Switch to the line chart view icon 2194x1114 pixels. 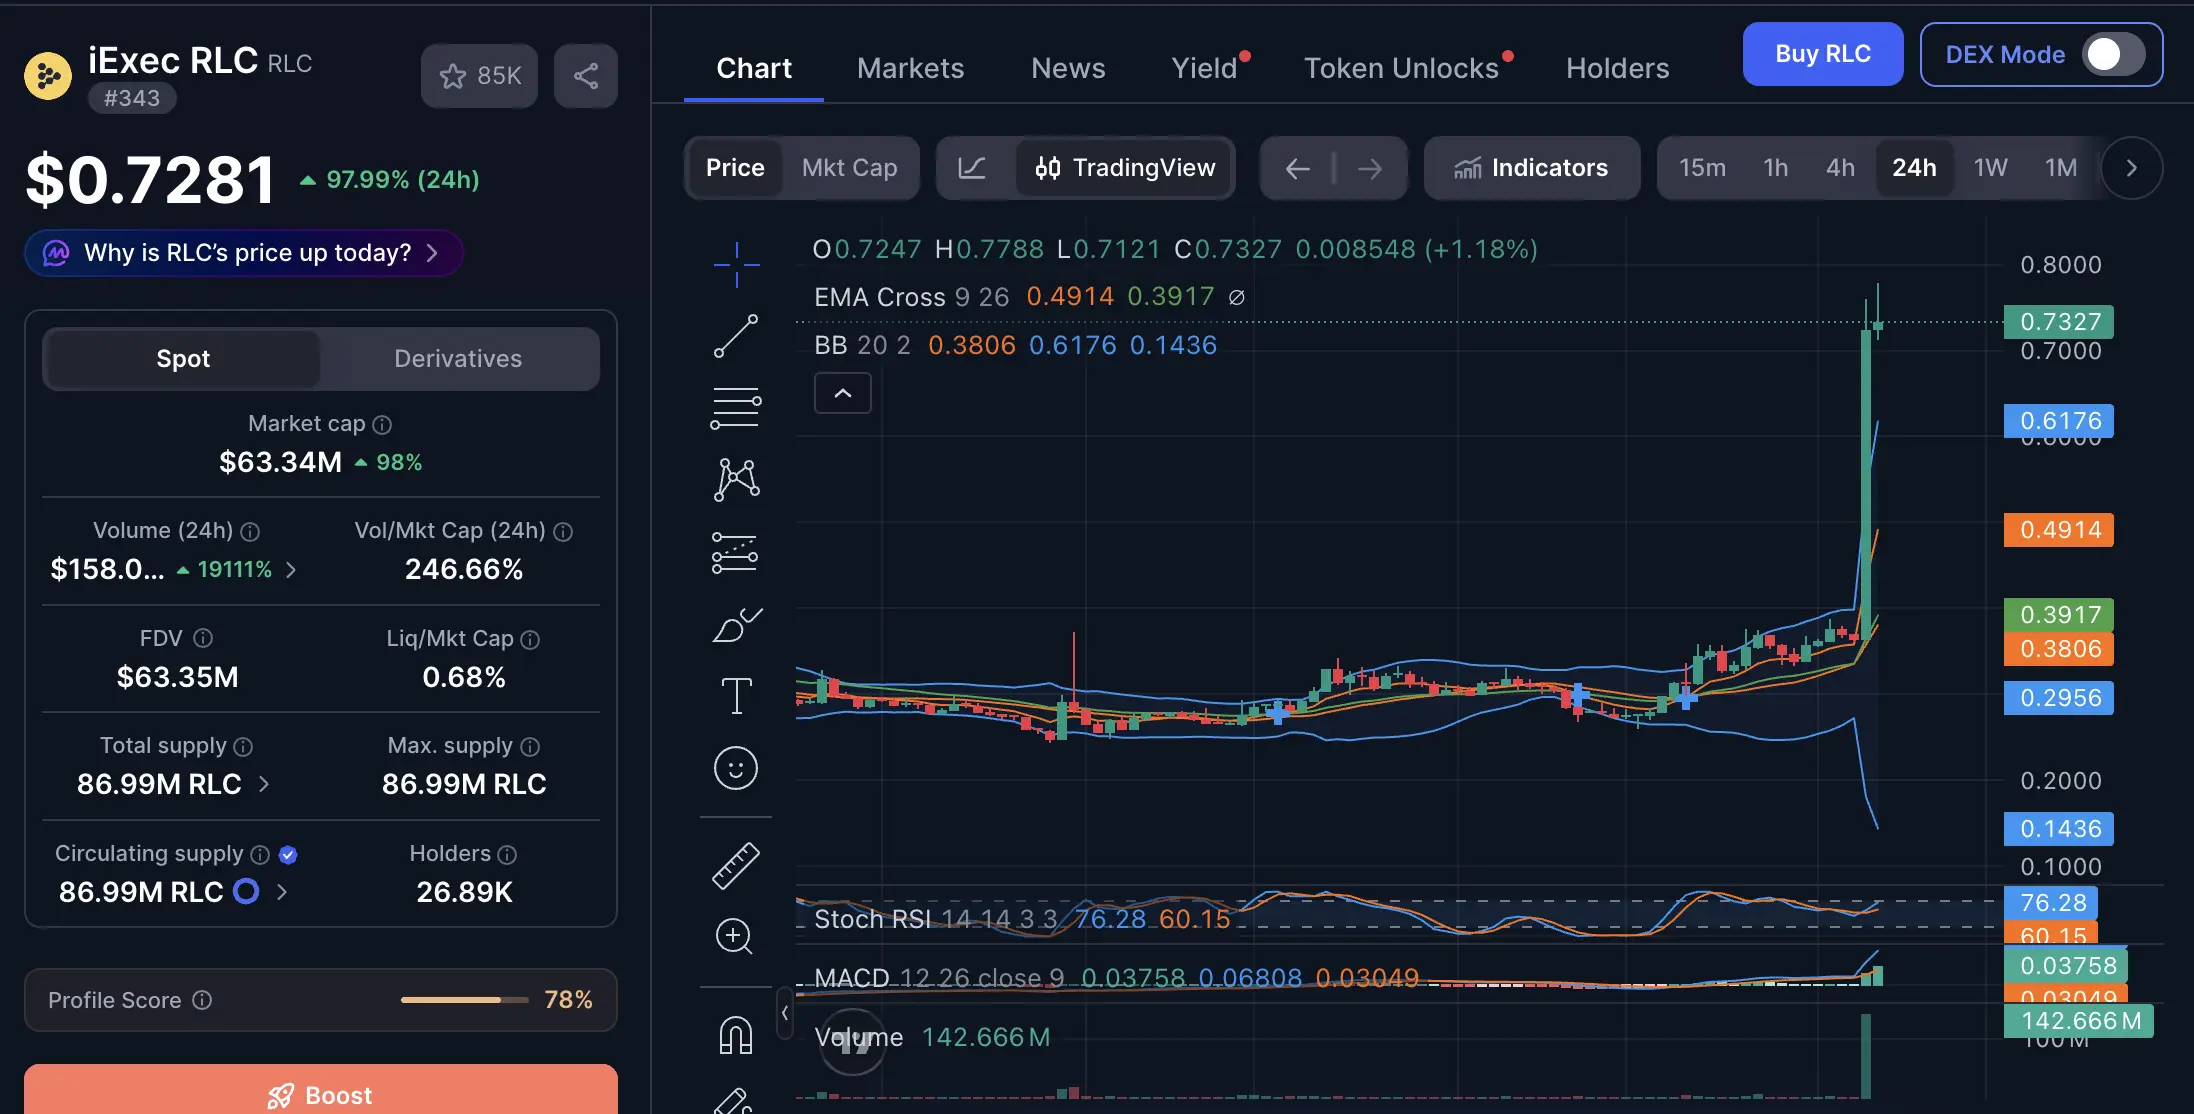[972, 168]
